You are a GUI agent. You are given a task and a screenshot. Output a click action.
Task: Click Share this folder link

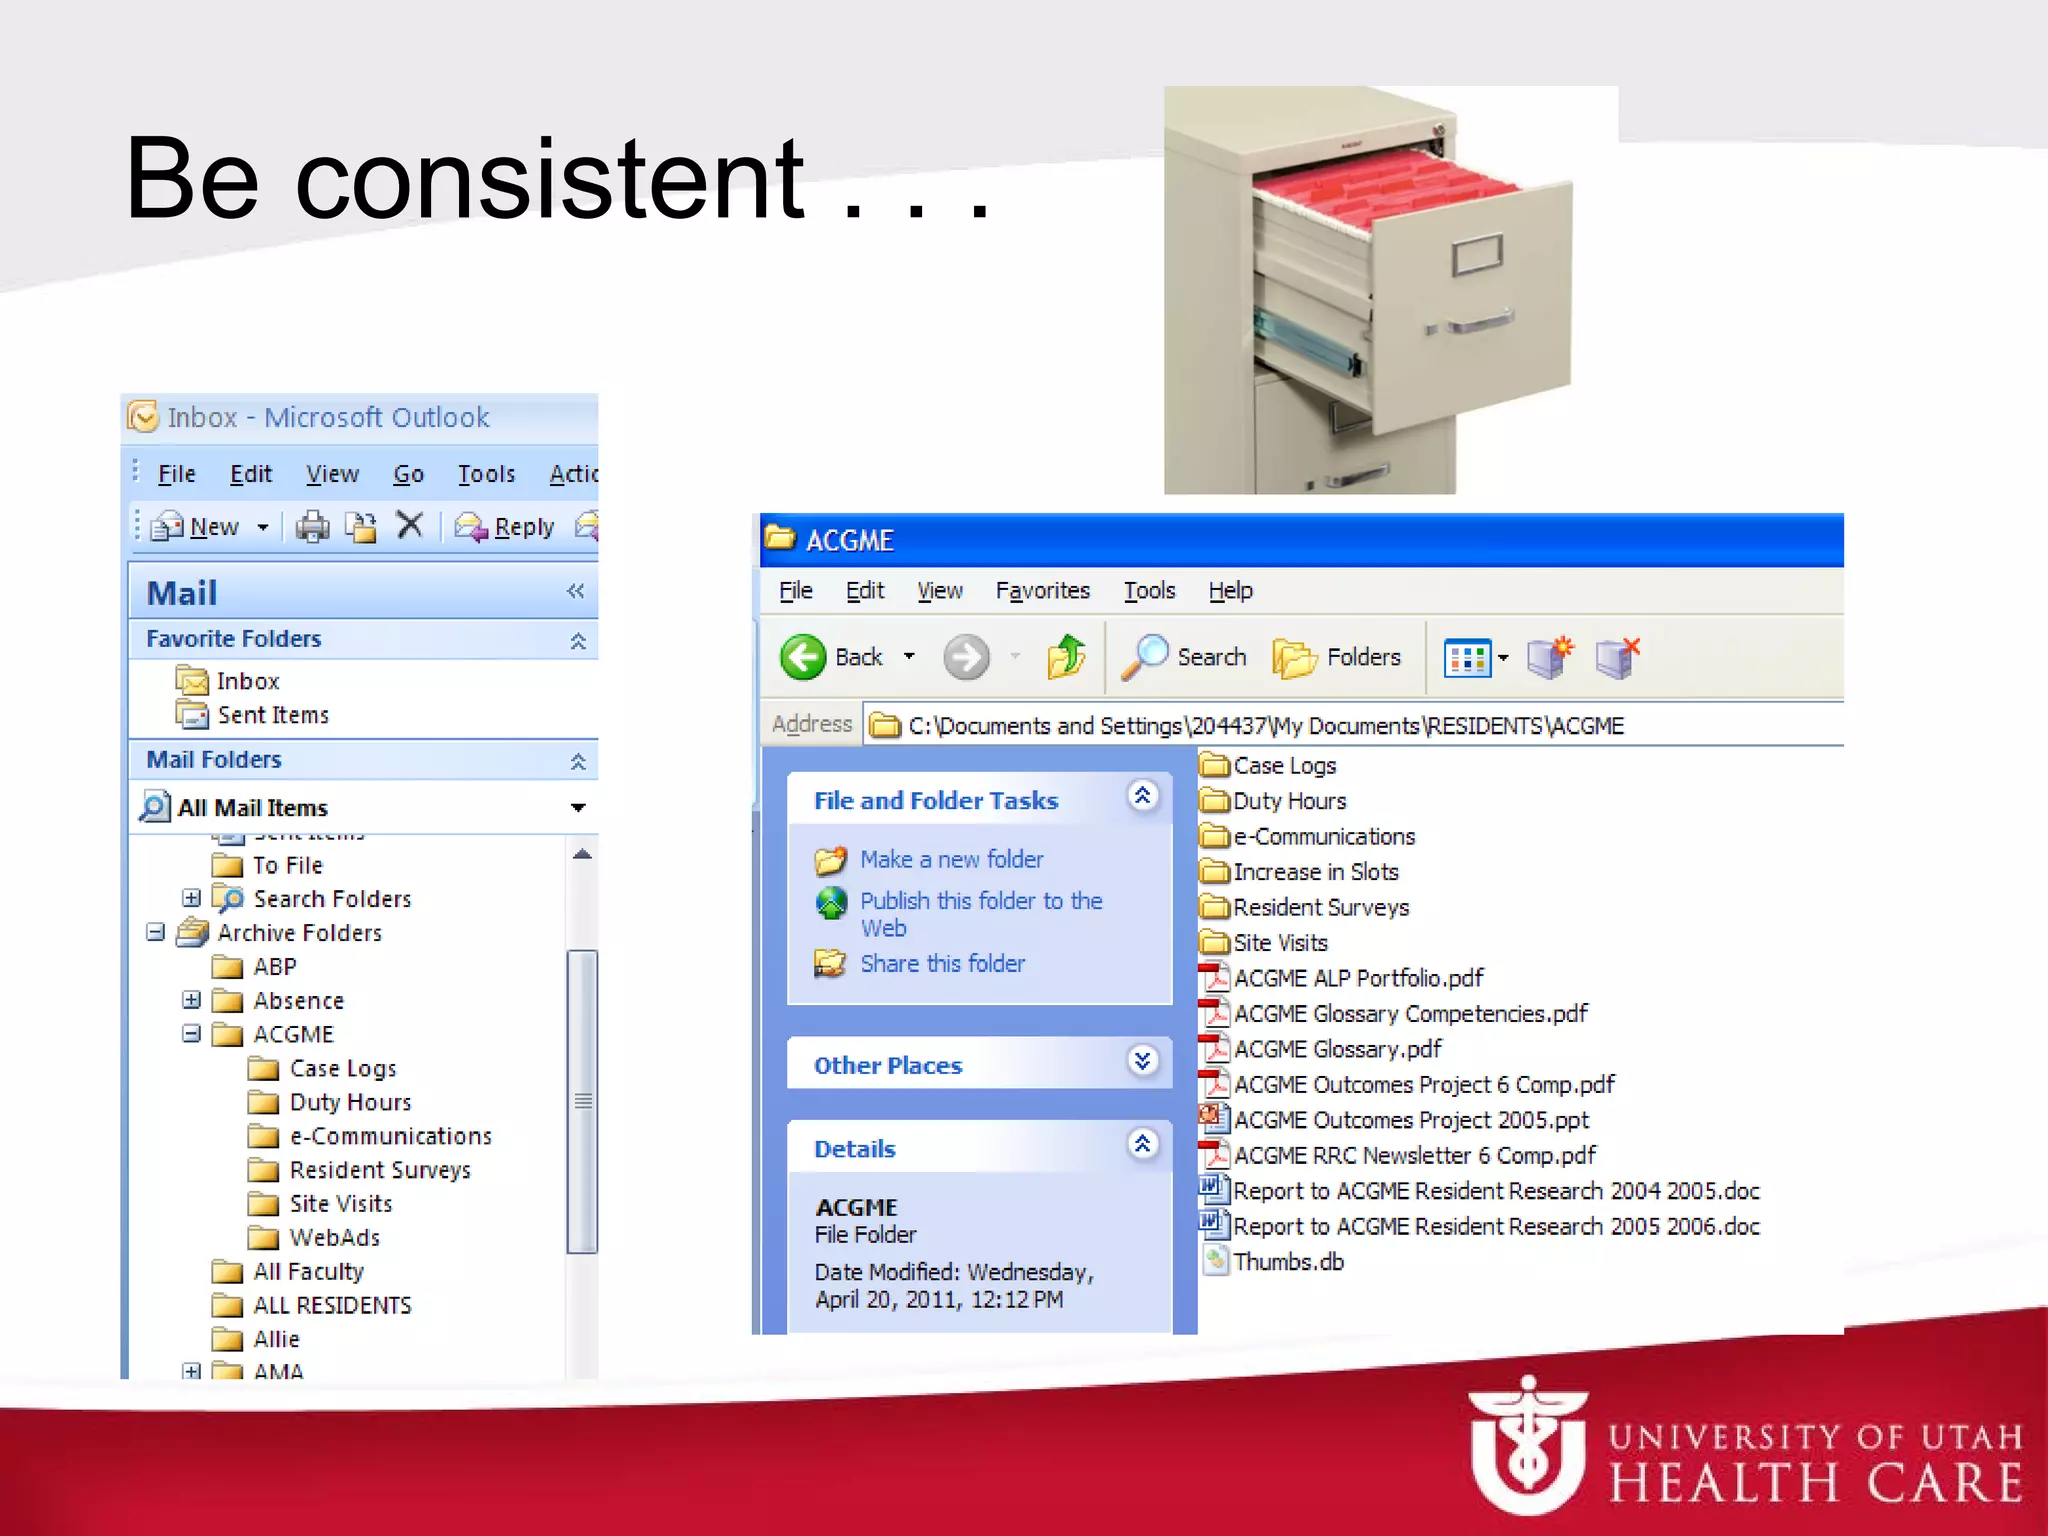coord(942,963)
